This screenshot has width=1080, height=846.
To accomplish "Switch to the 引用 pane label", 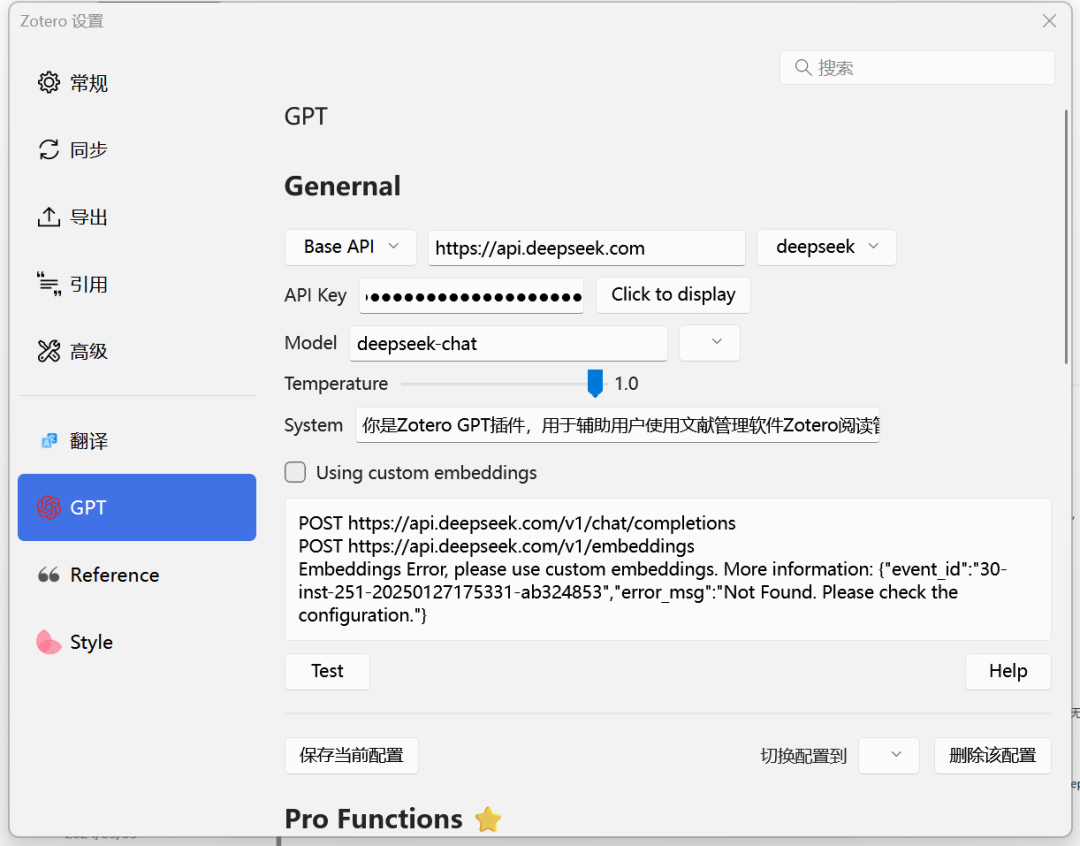I will tap(89, 285).
